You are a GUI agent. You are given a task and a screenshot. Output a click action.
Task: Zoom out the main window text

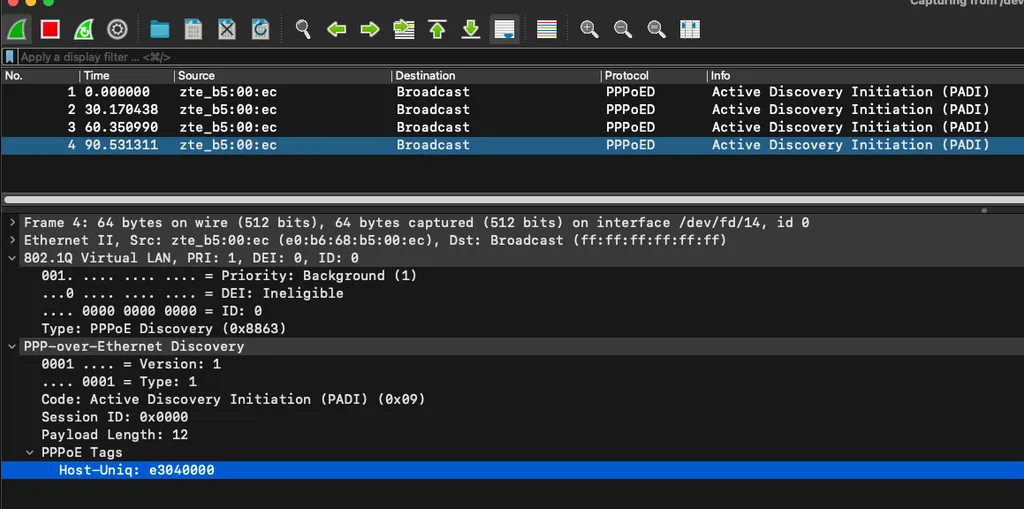click(623, 29)
